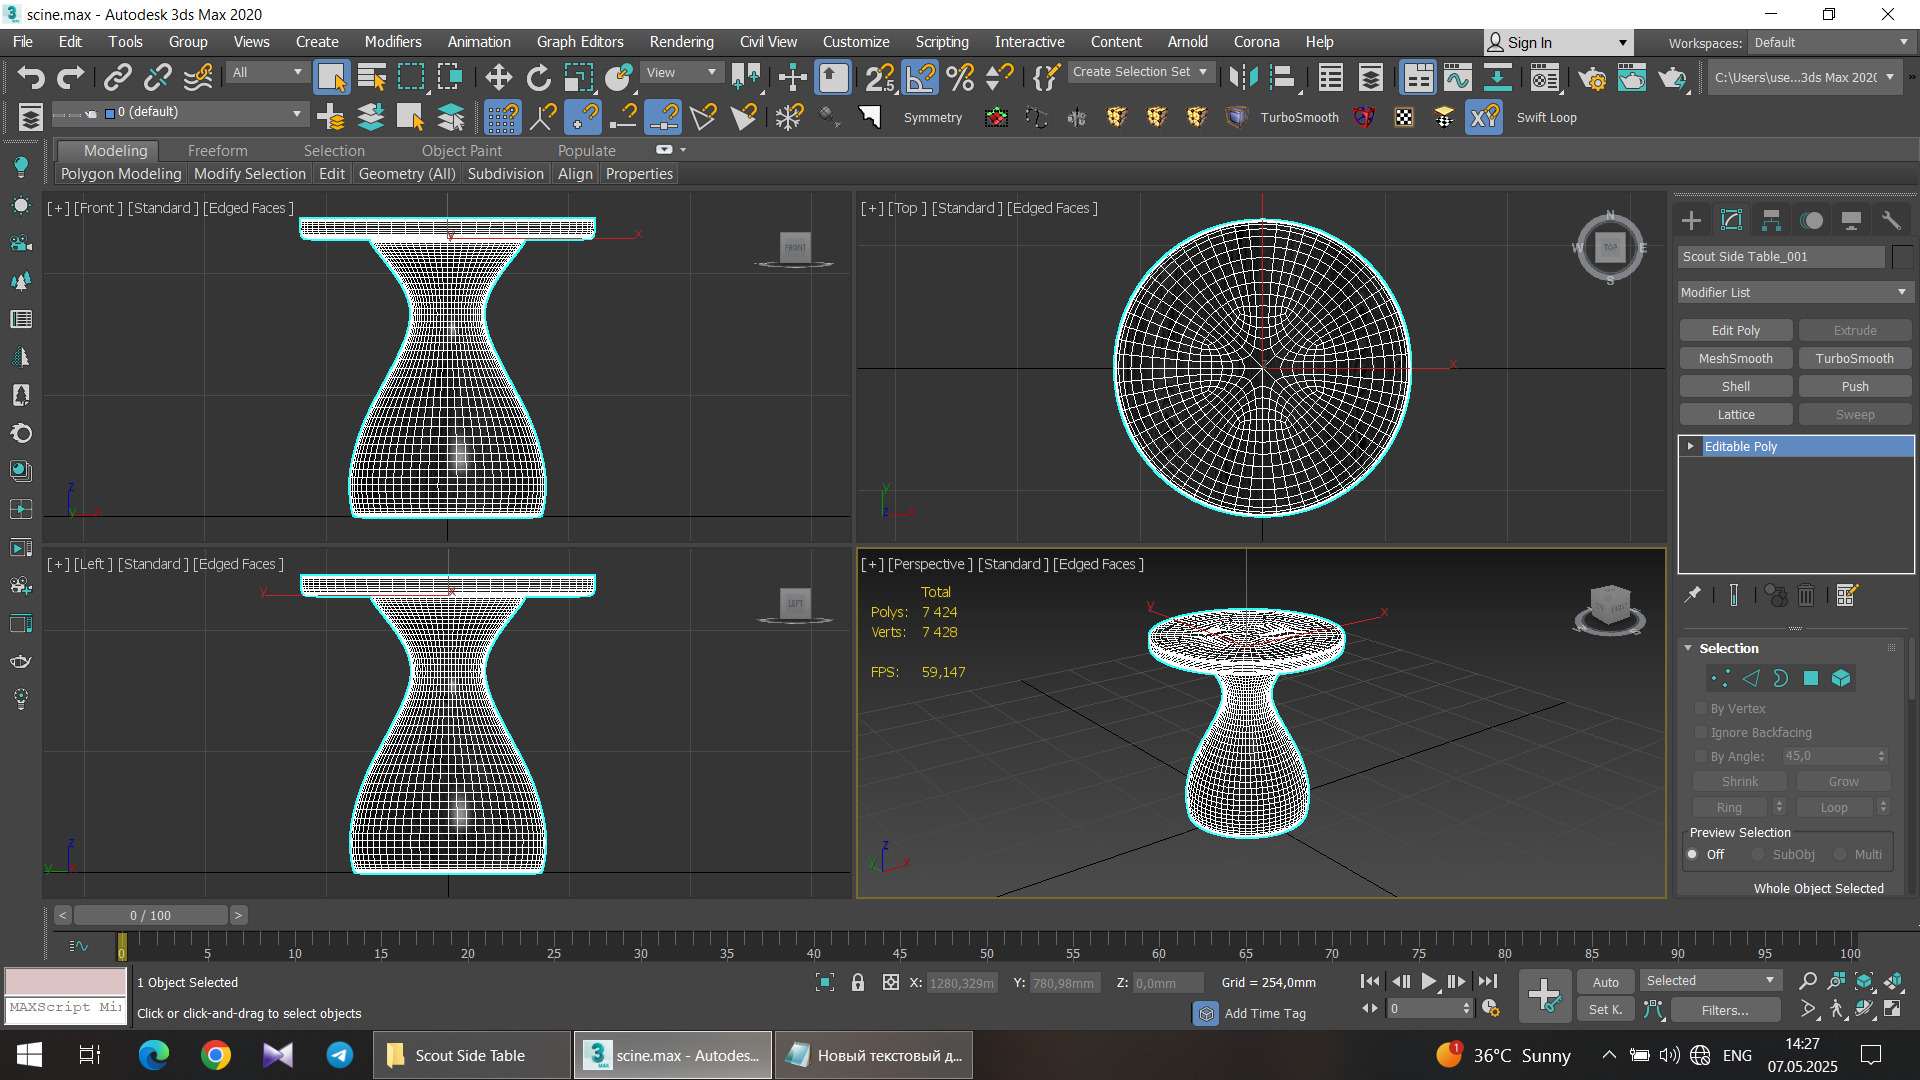
Task: Toggle Set Key mode button
Action: (1605, 1010)
